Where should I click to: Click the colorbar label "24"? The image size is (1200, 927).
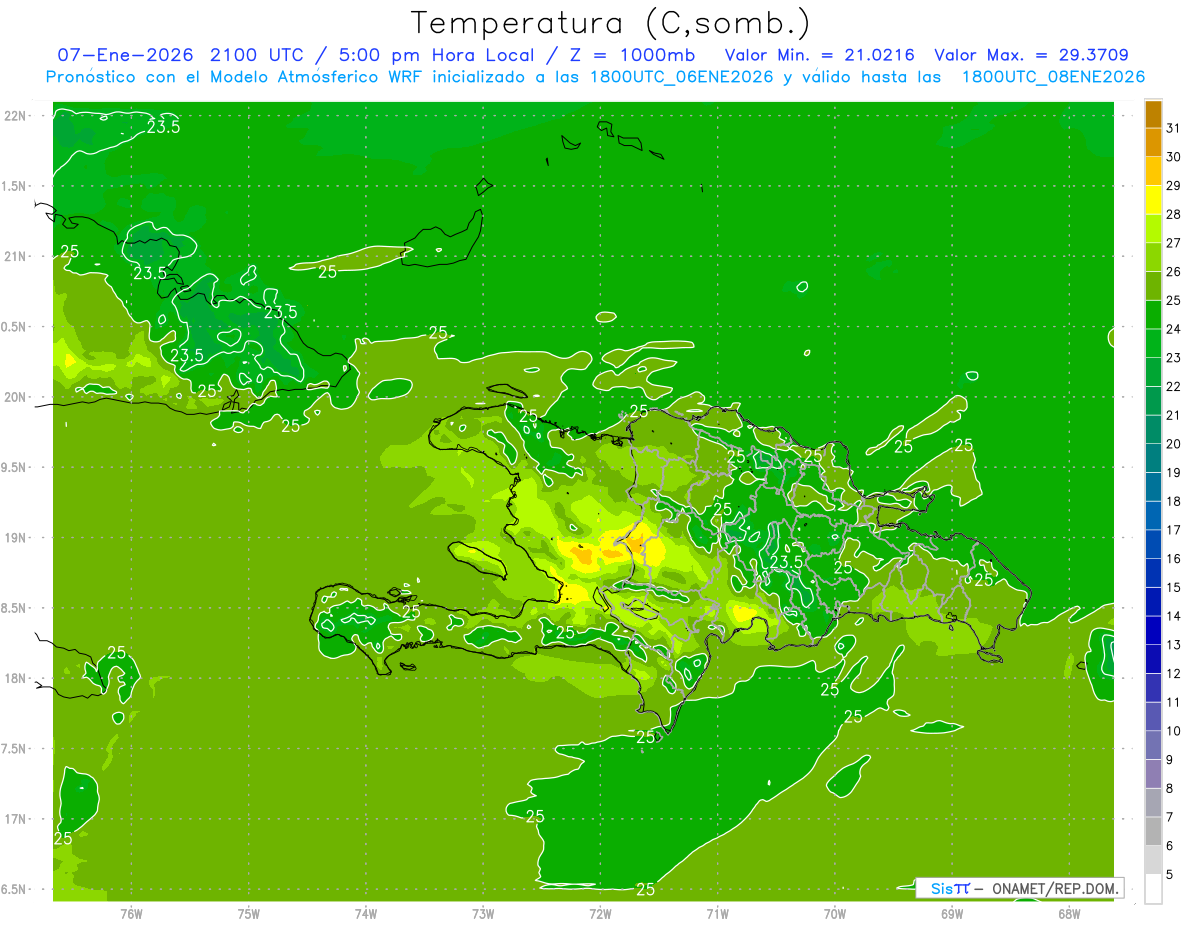click(x=1174, y=329)
